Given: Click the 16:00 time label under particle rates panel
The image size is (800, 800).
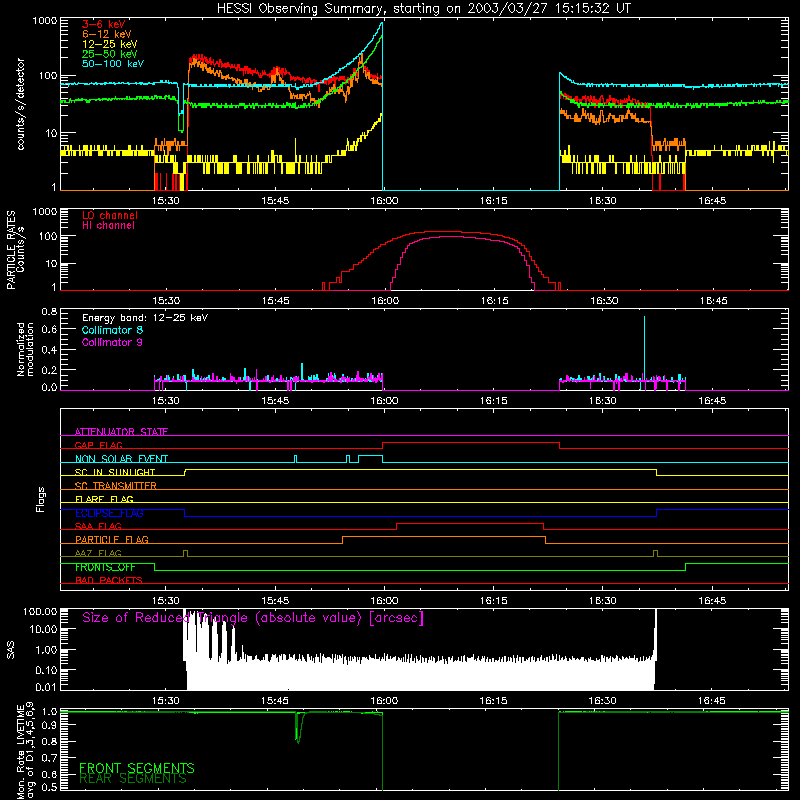Looking at the screenshot, I should 385,301.
